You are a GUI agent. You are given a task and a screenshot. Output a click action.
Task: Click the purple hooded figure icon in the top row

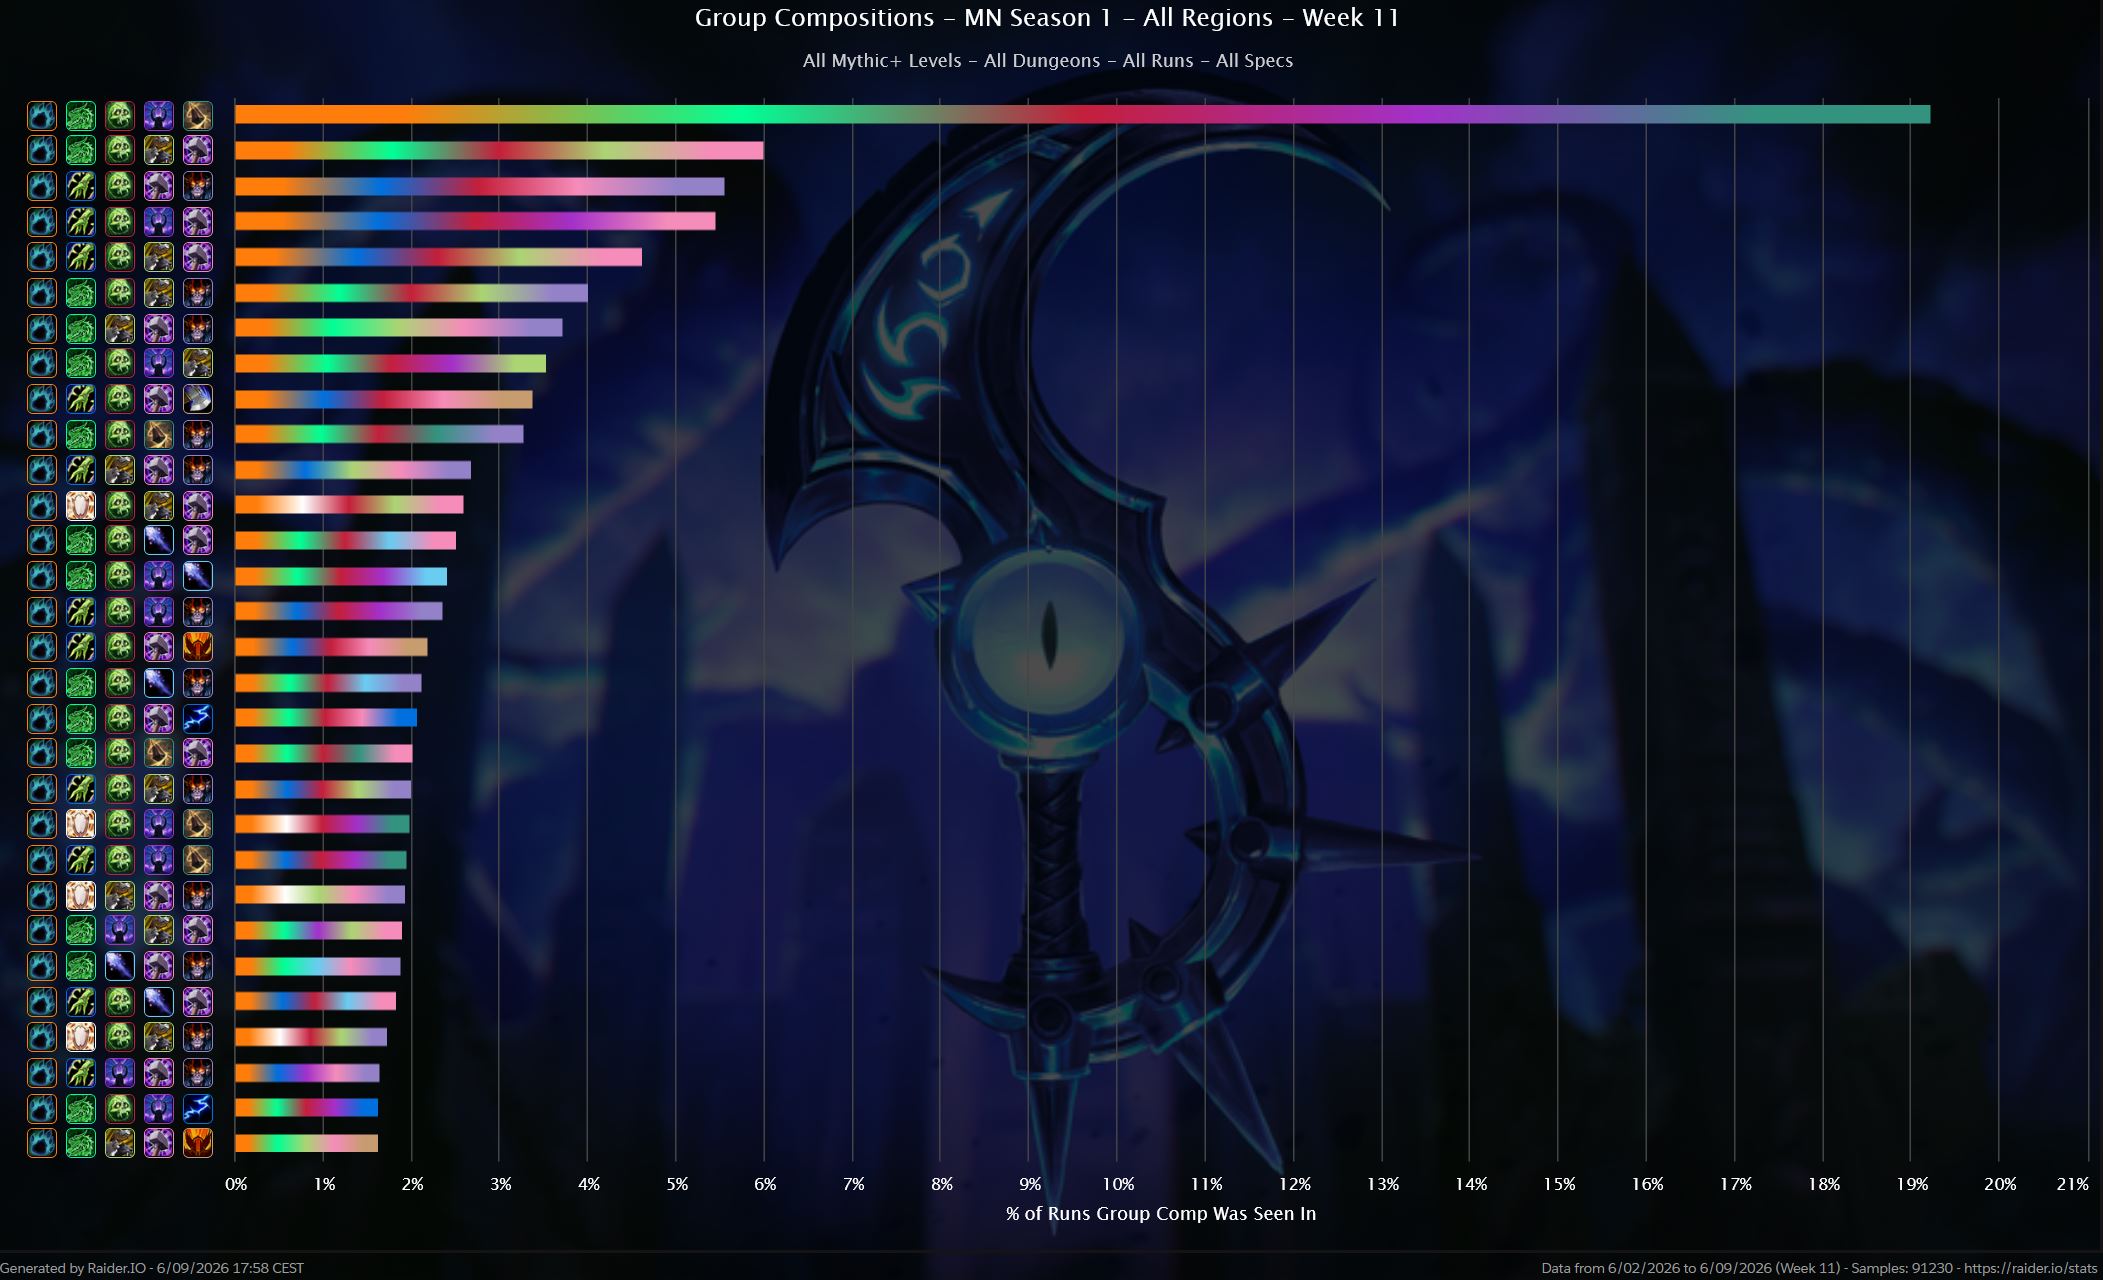coord(159,115)
